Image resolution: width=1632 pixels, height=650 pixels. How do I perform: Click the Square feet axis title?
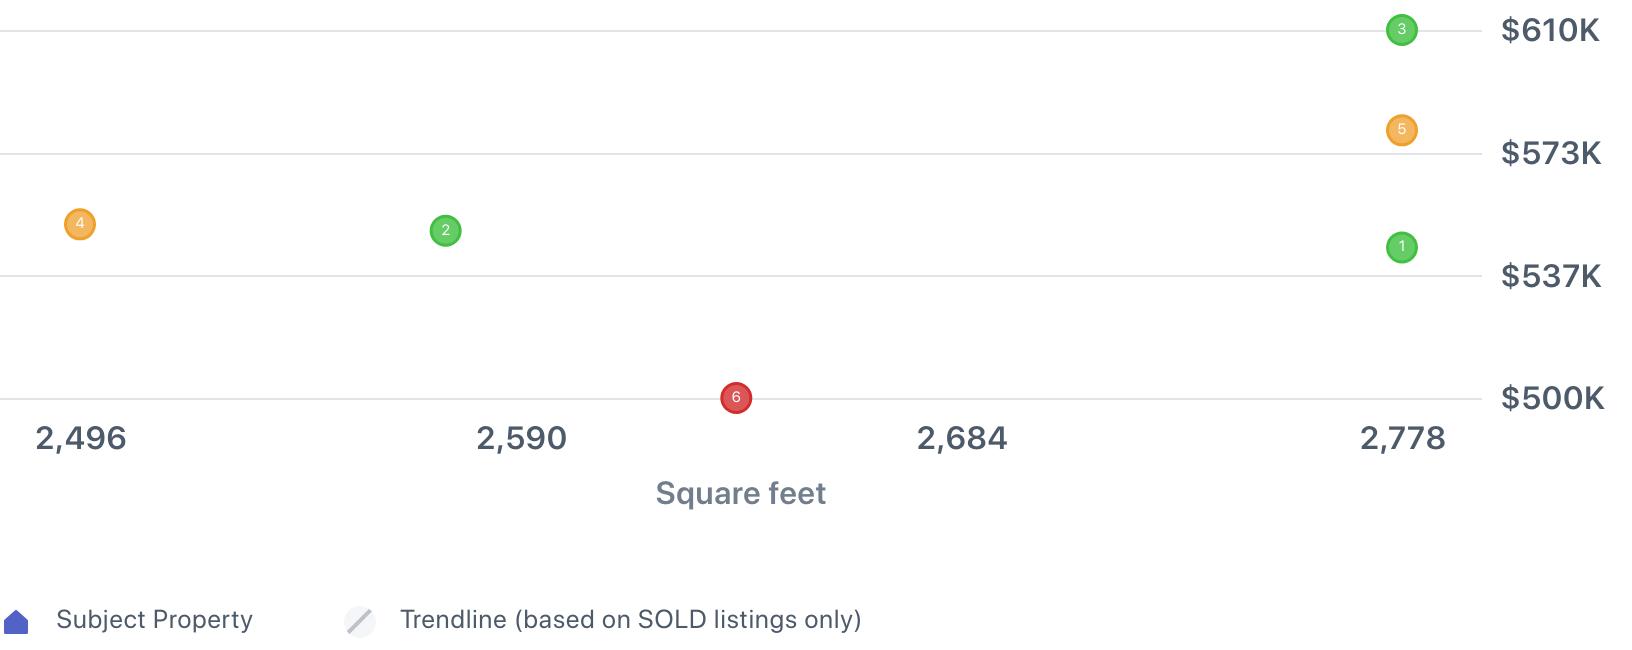tap(740, 493)
